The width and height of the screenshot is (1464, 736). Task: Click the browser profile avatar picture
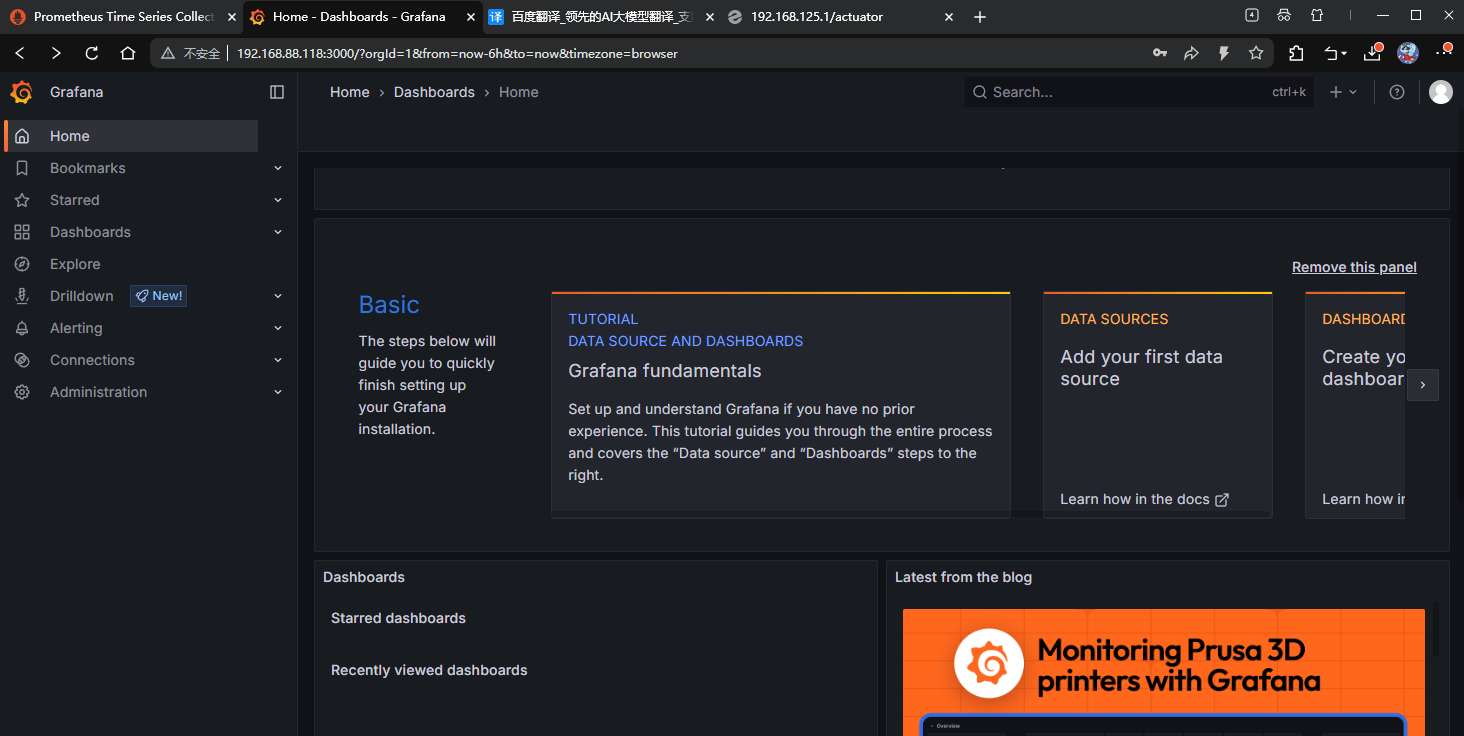tap(1408, 53)
